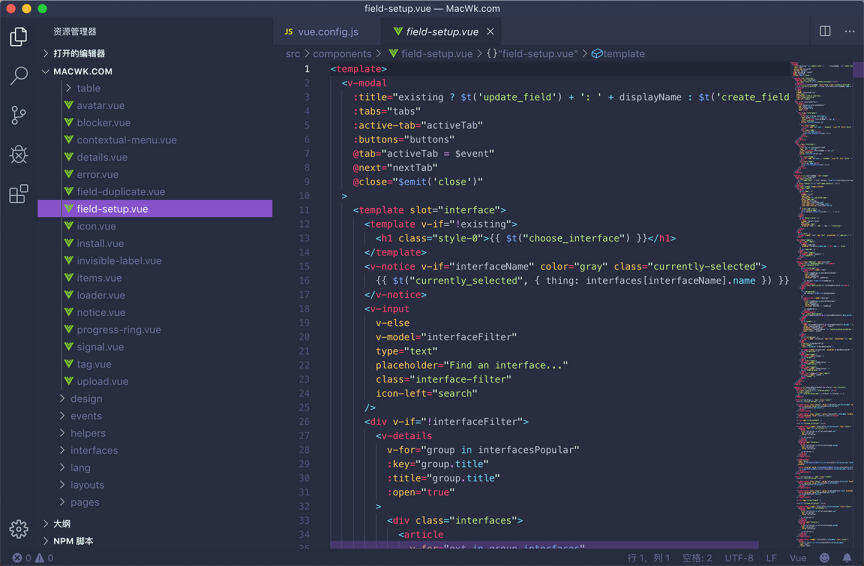Open the Source Control view
The width and height of the screenshot is (864, 566).
pos(18,115)
